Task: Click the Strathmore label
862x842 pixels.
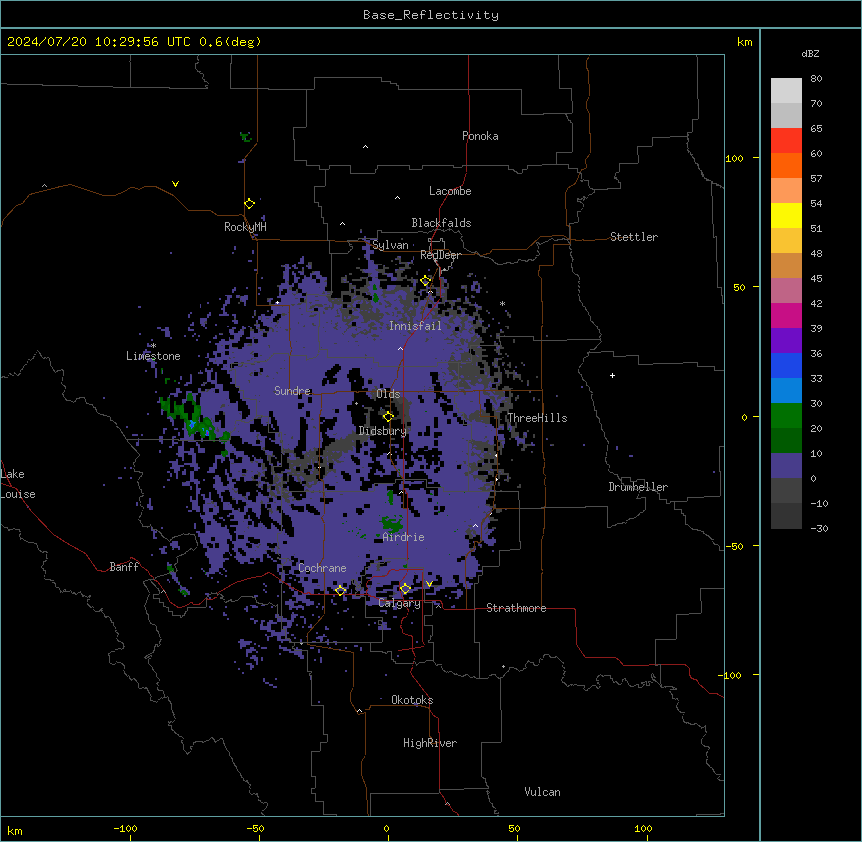Action: [516, 608]
